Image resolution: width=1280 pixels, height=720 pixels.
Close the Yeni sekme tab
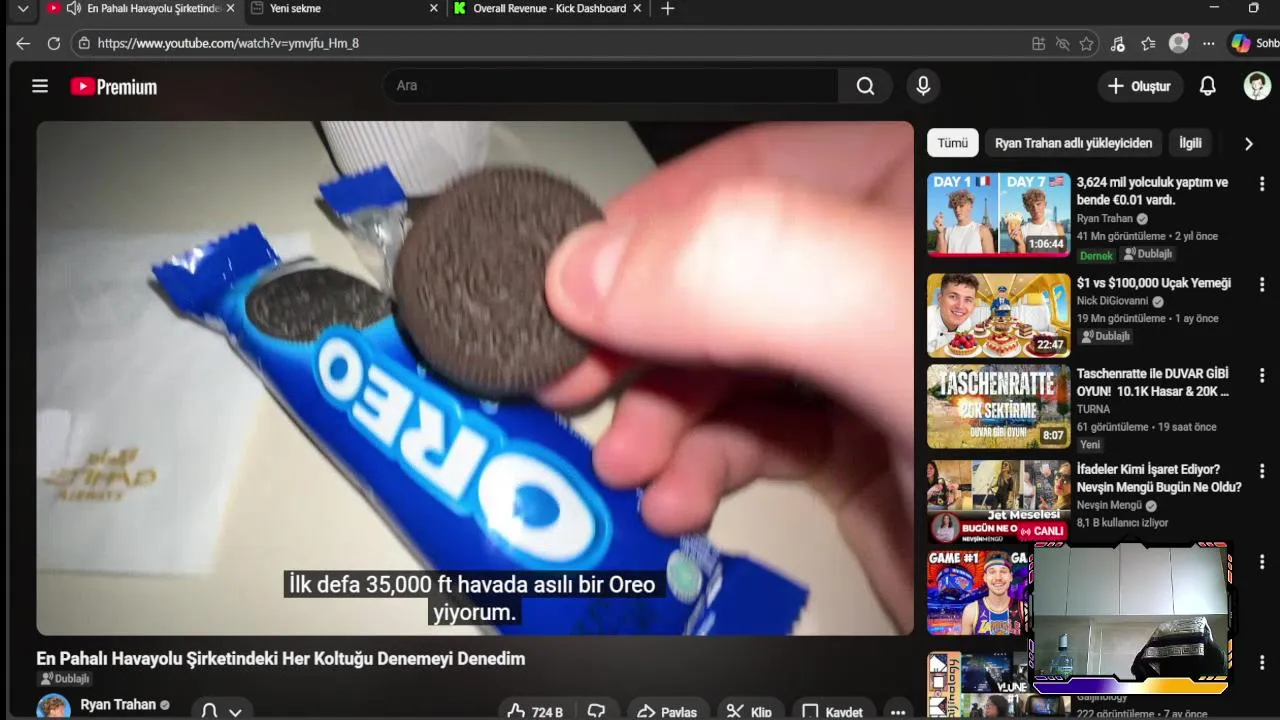[x=433, y=9]
